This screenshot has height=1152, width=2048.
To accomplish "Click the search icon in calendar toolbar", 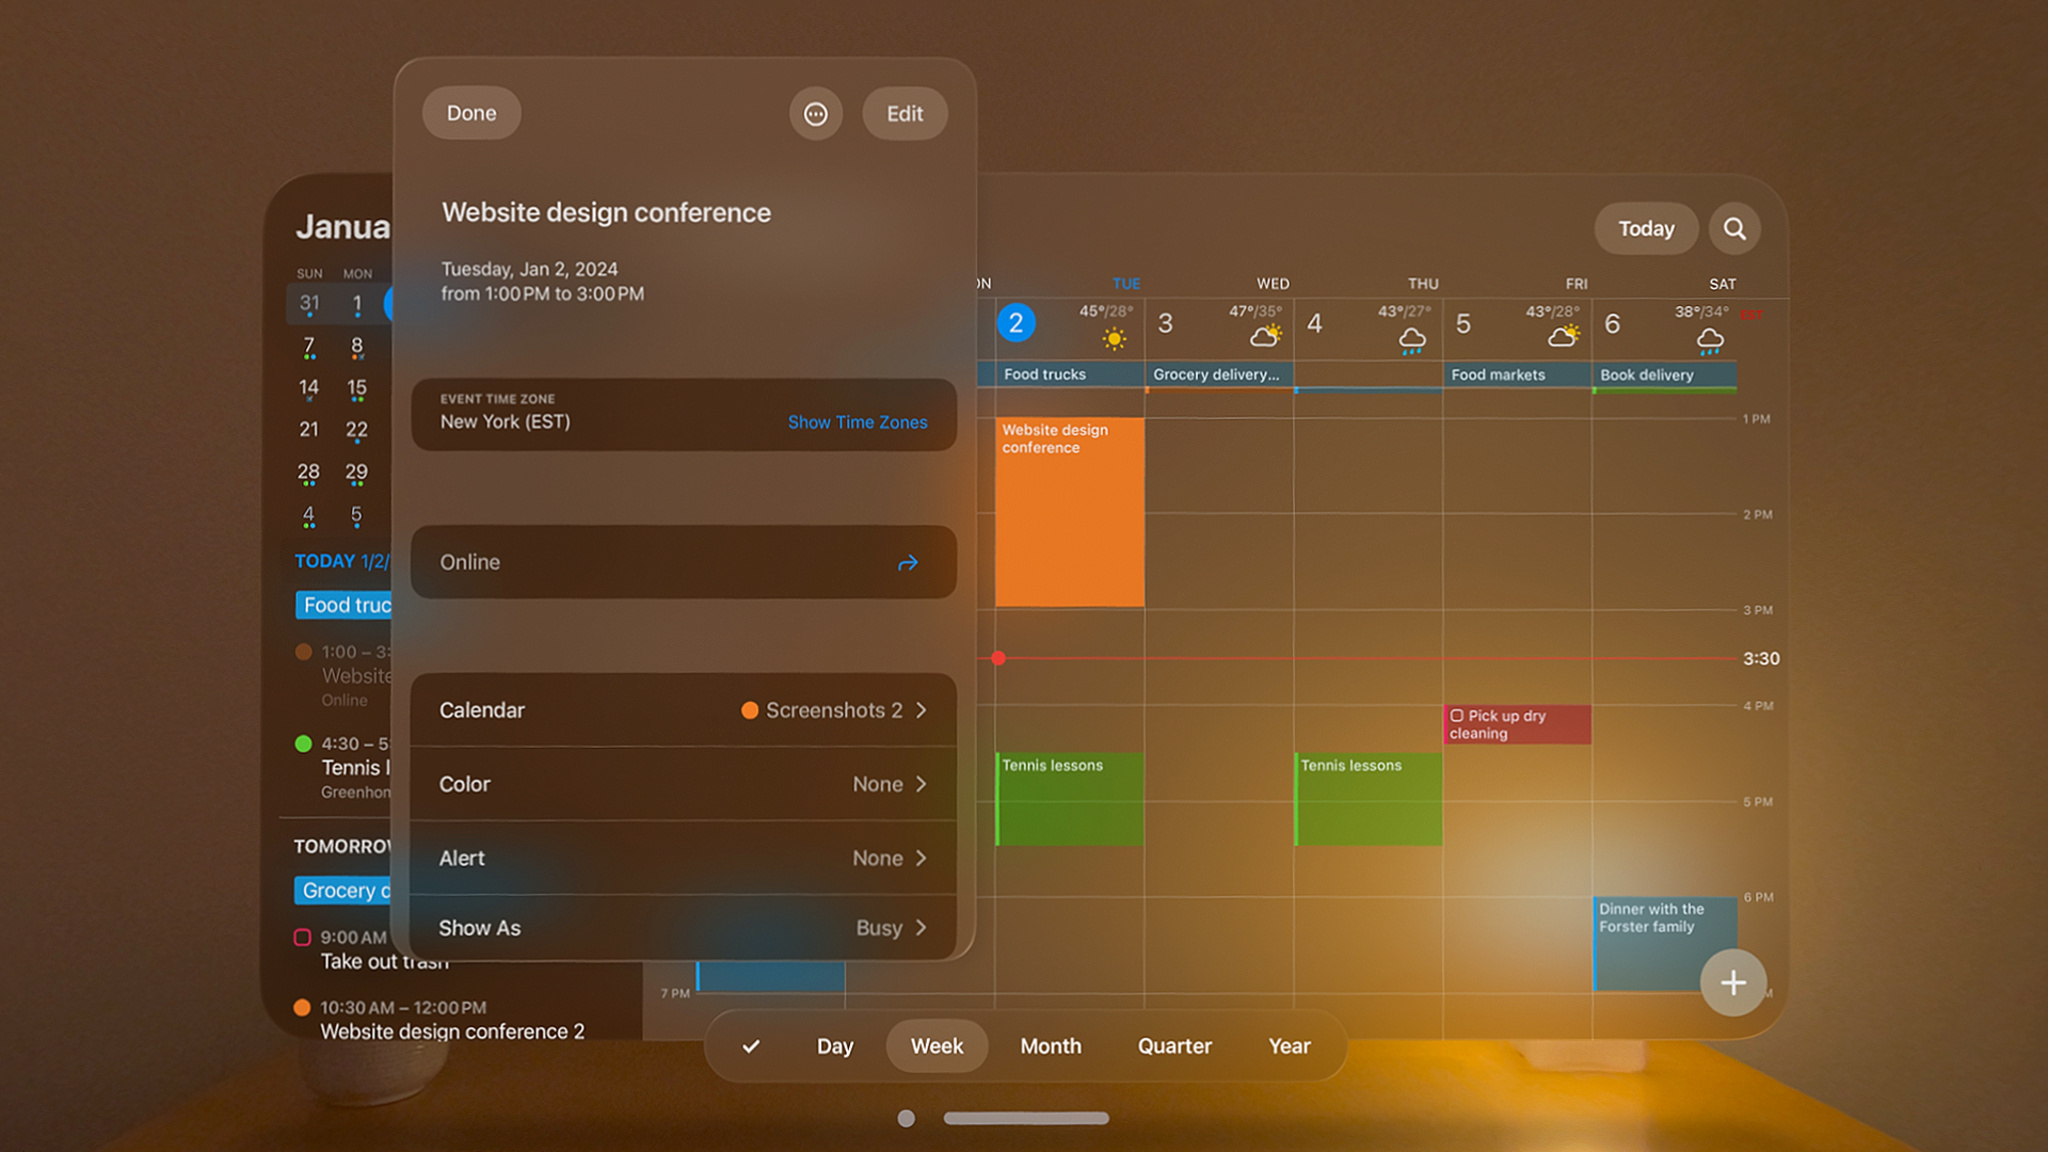I will tap(1734, 228).
